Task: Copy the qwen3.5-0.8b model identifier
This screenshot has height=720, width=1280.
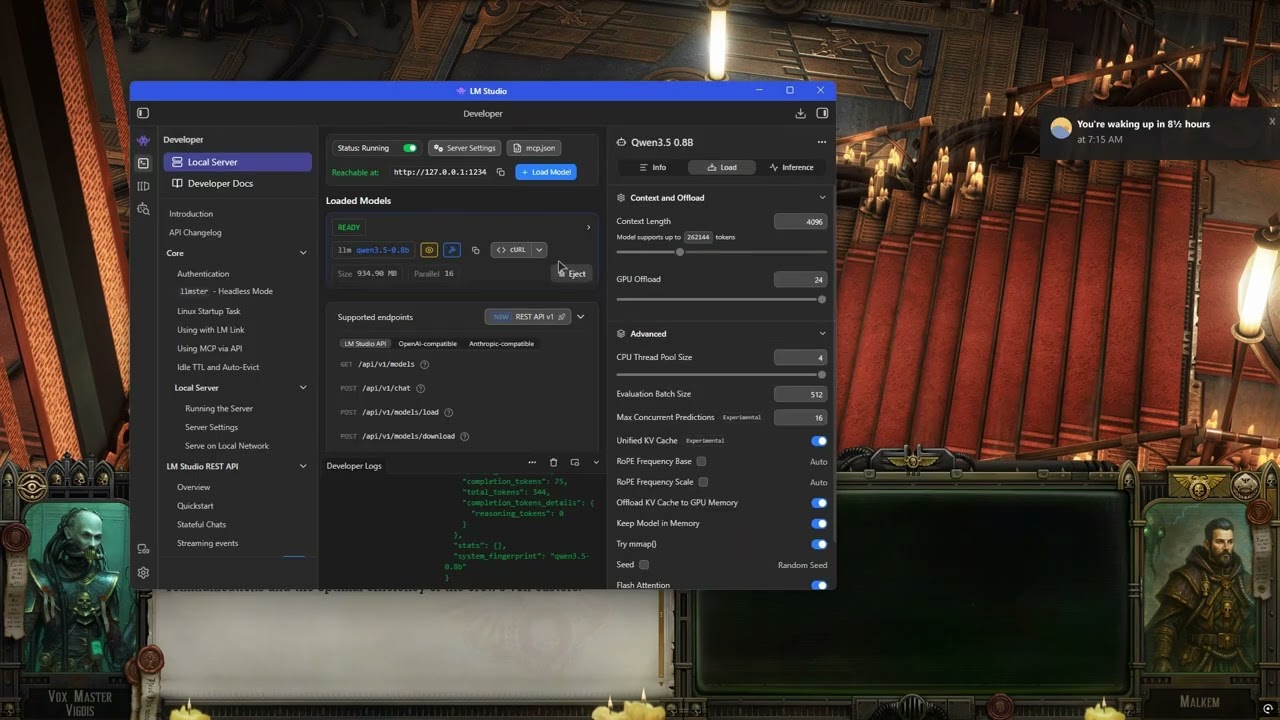Action: click(475, 250)
